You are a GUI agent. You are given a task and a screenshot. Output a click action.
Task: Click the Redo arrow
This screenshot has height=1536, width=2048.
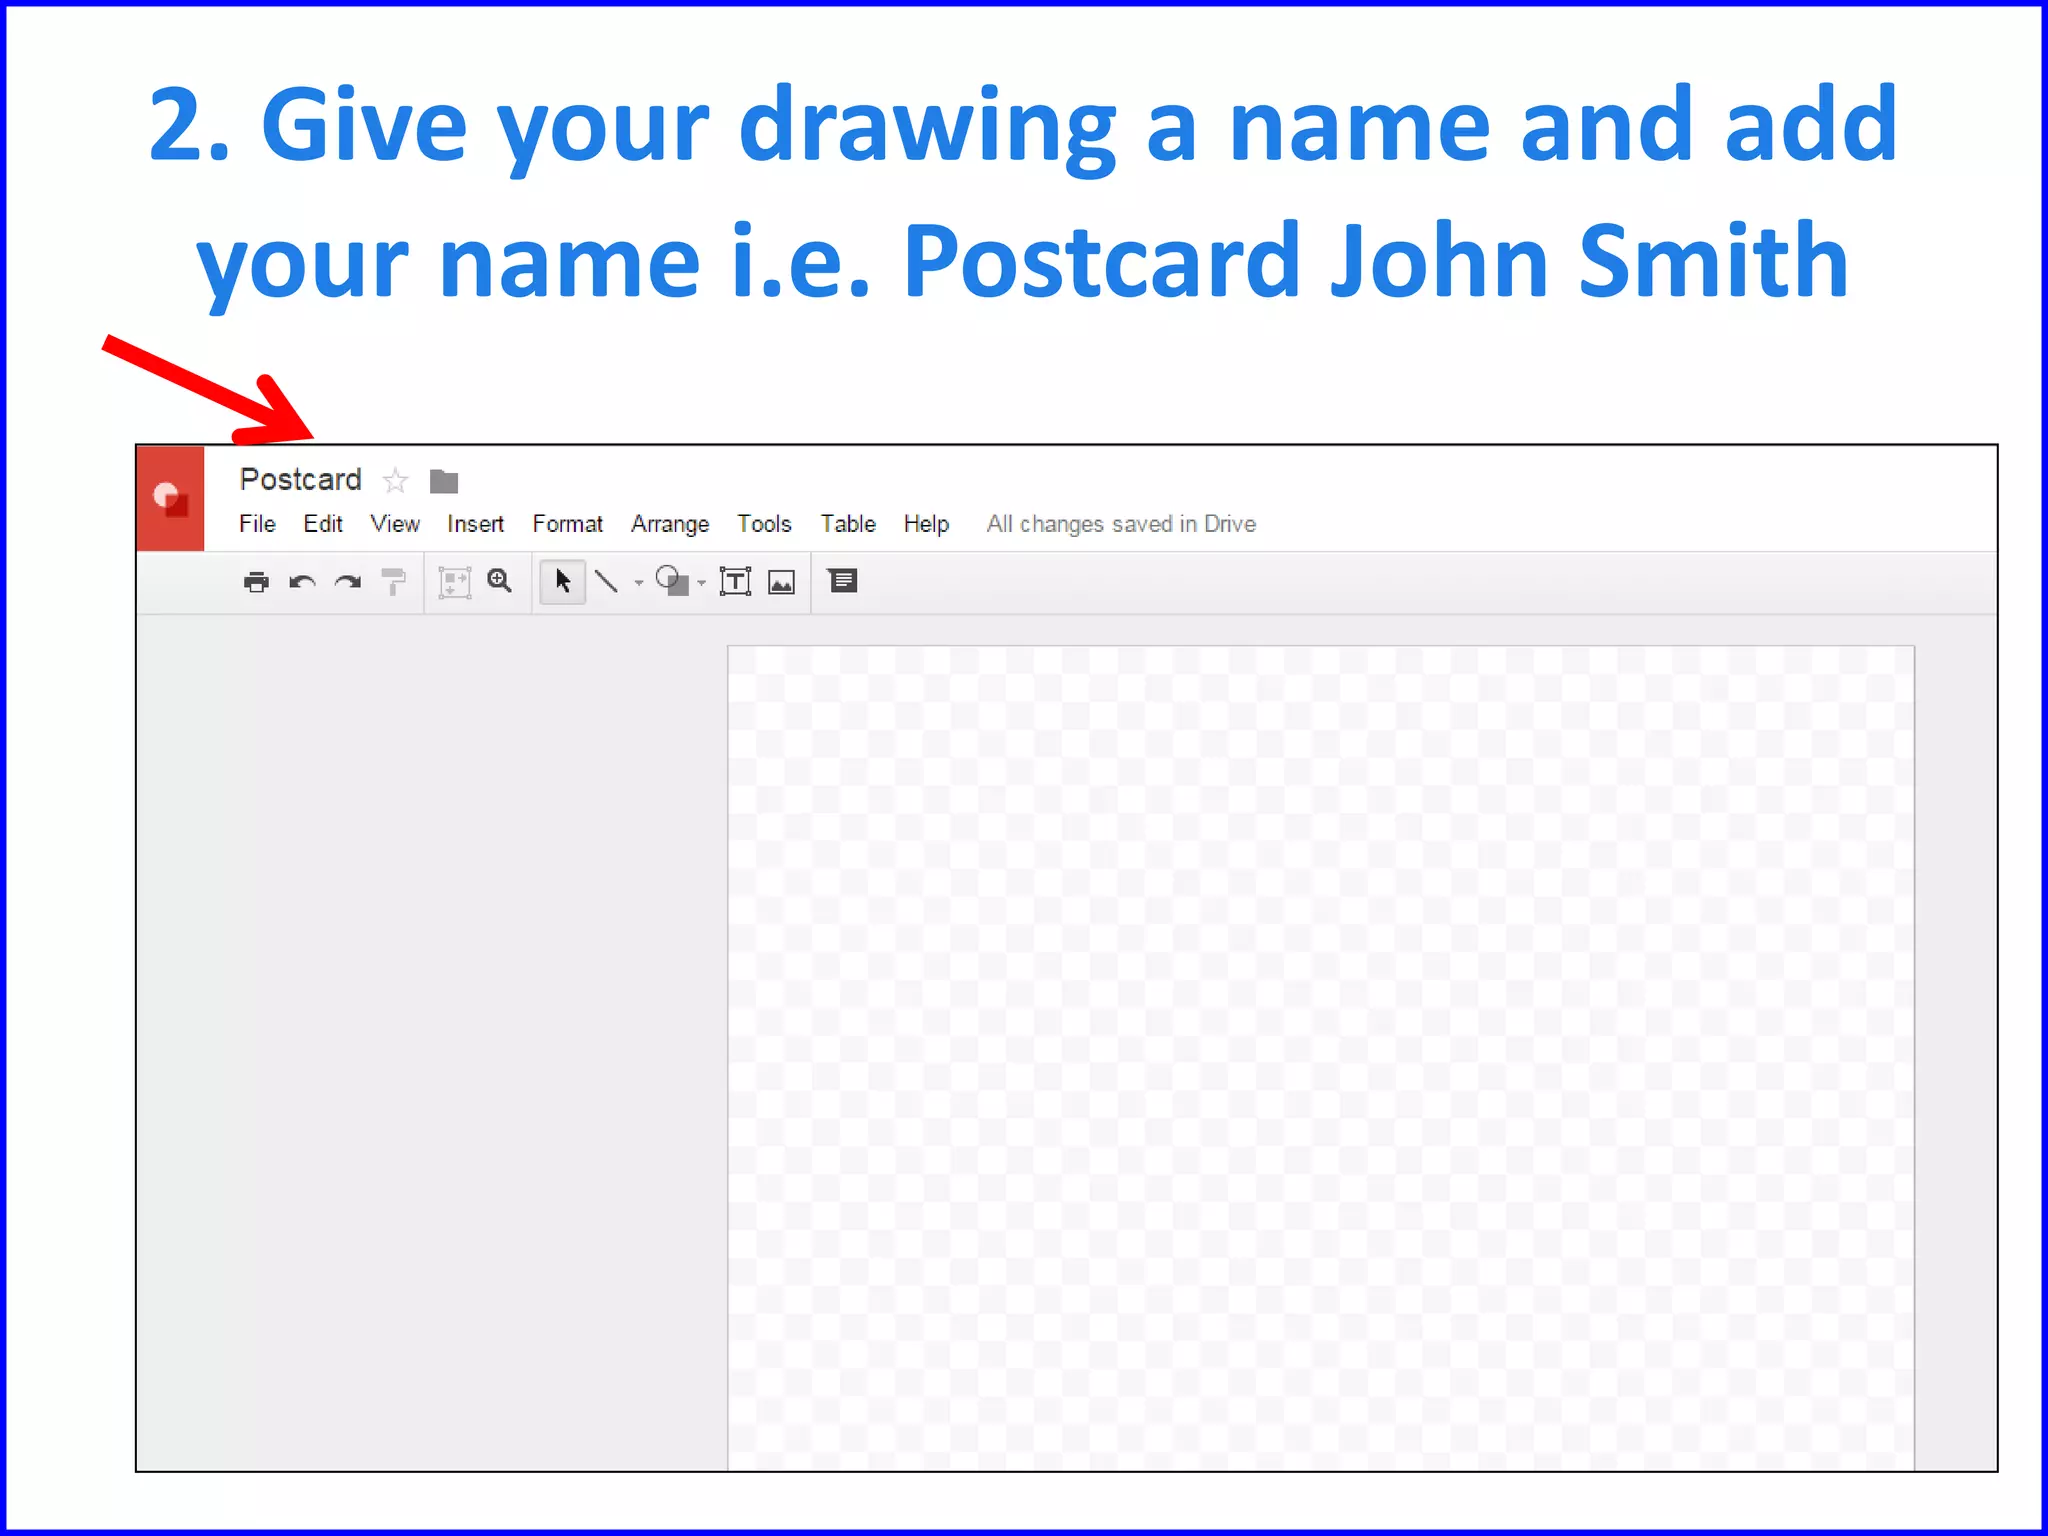(348, 582)
